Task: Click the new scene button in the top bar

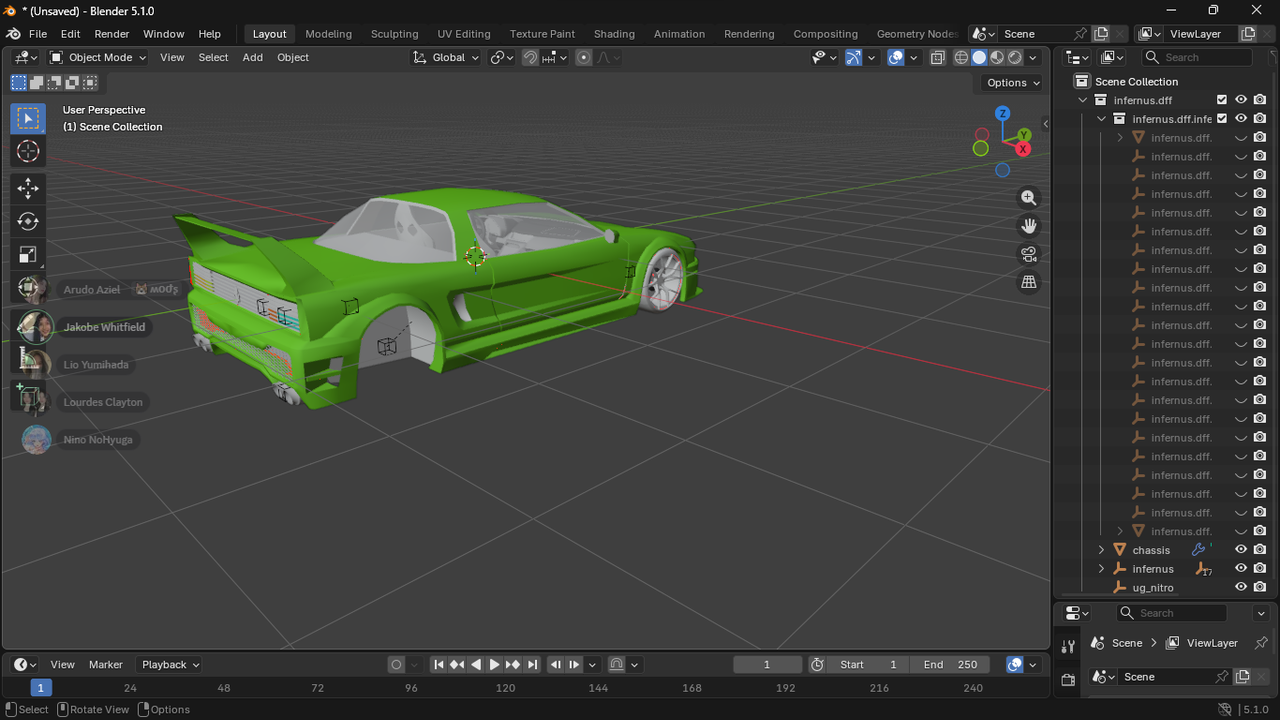Action: tap(1101, 34)
